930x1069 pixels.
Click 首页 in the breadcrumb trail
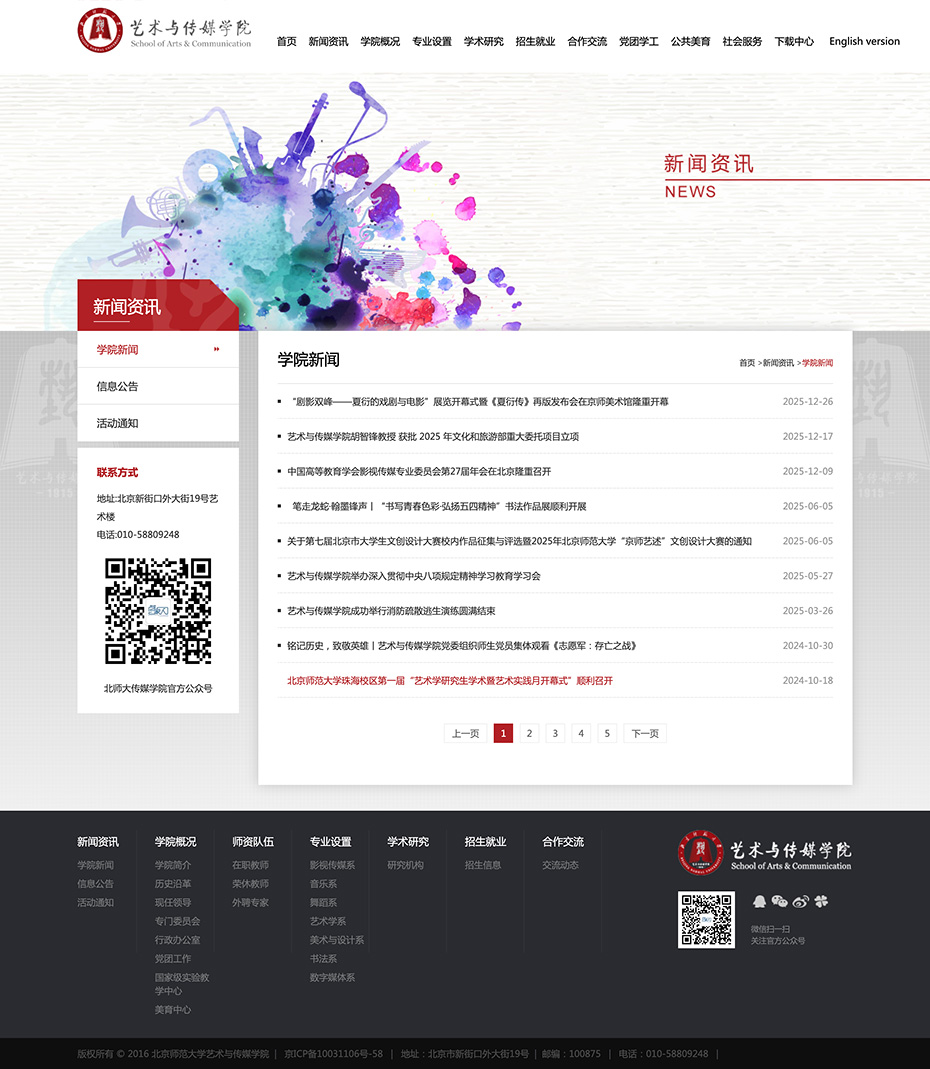747,363
